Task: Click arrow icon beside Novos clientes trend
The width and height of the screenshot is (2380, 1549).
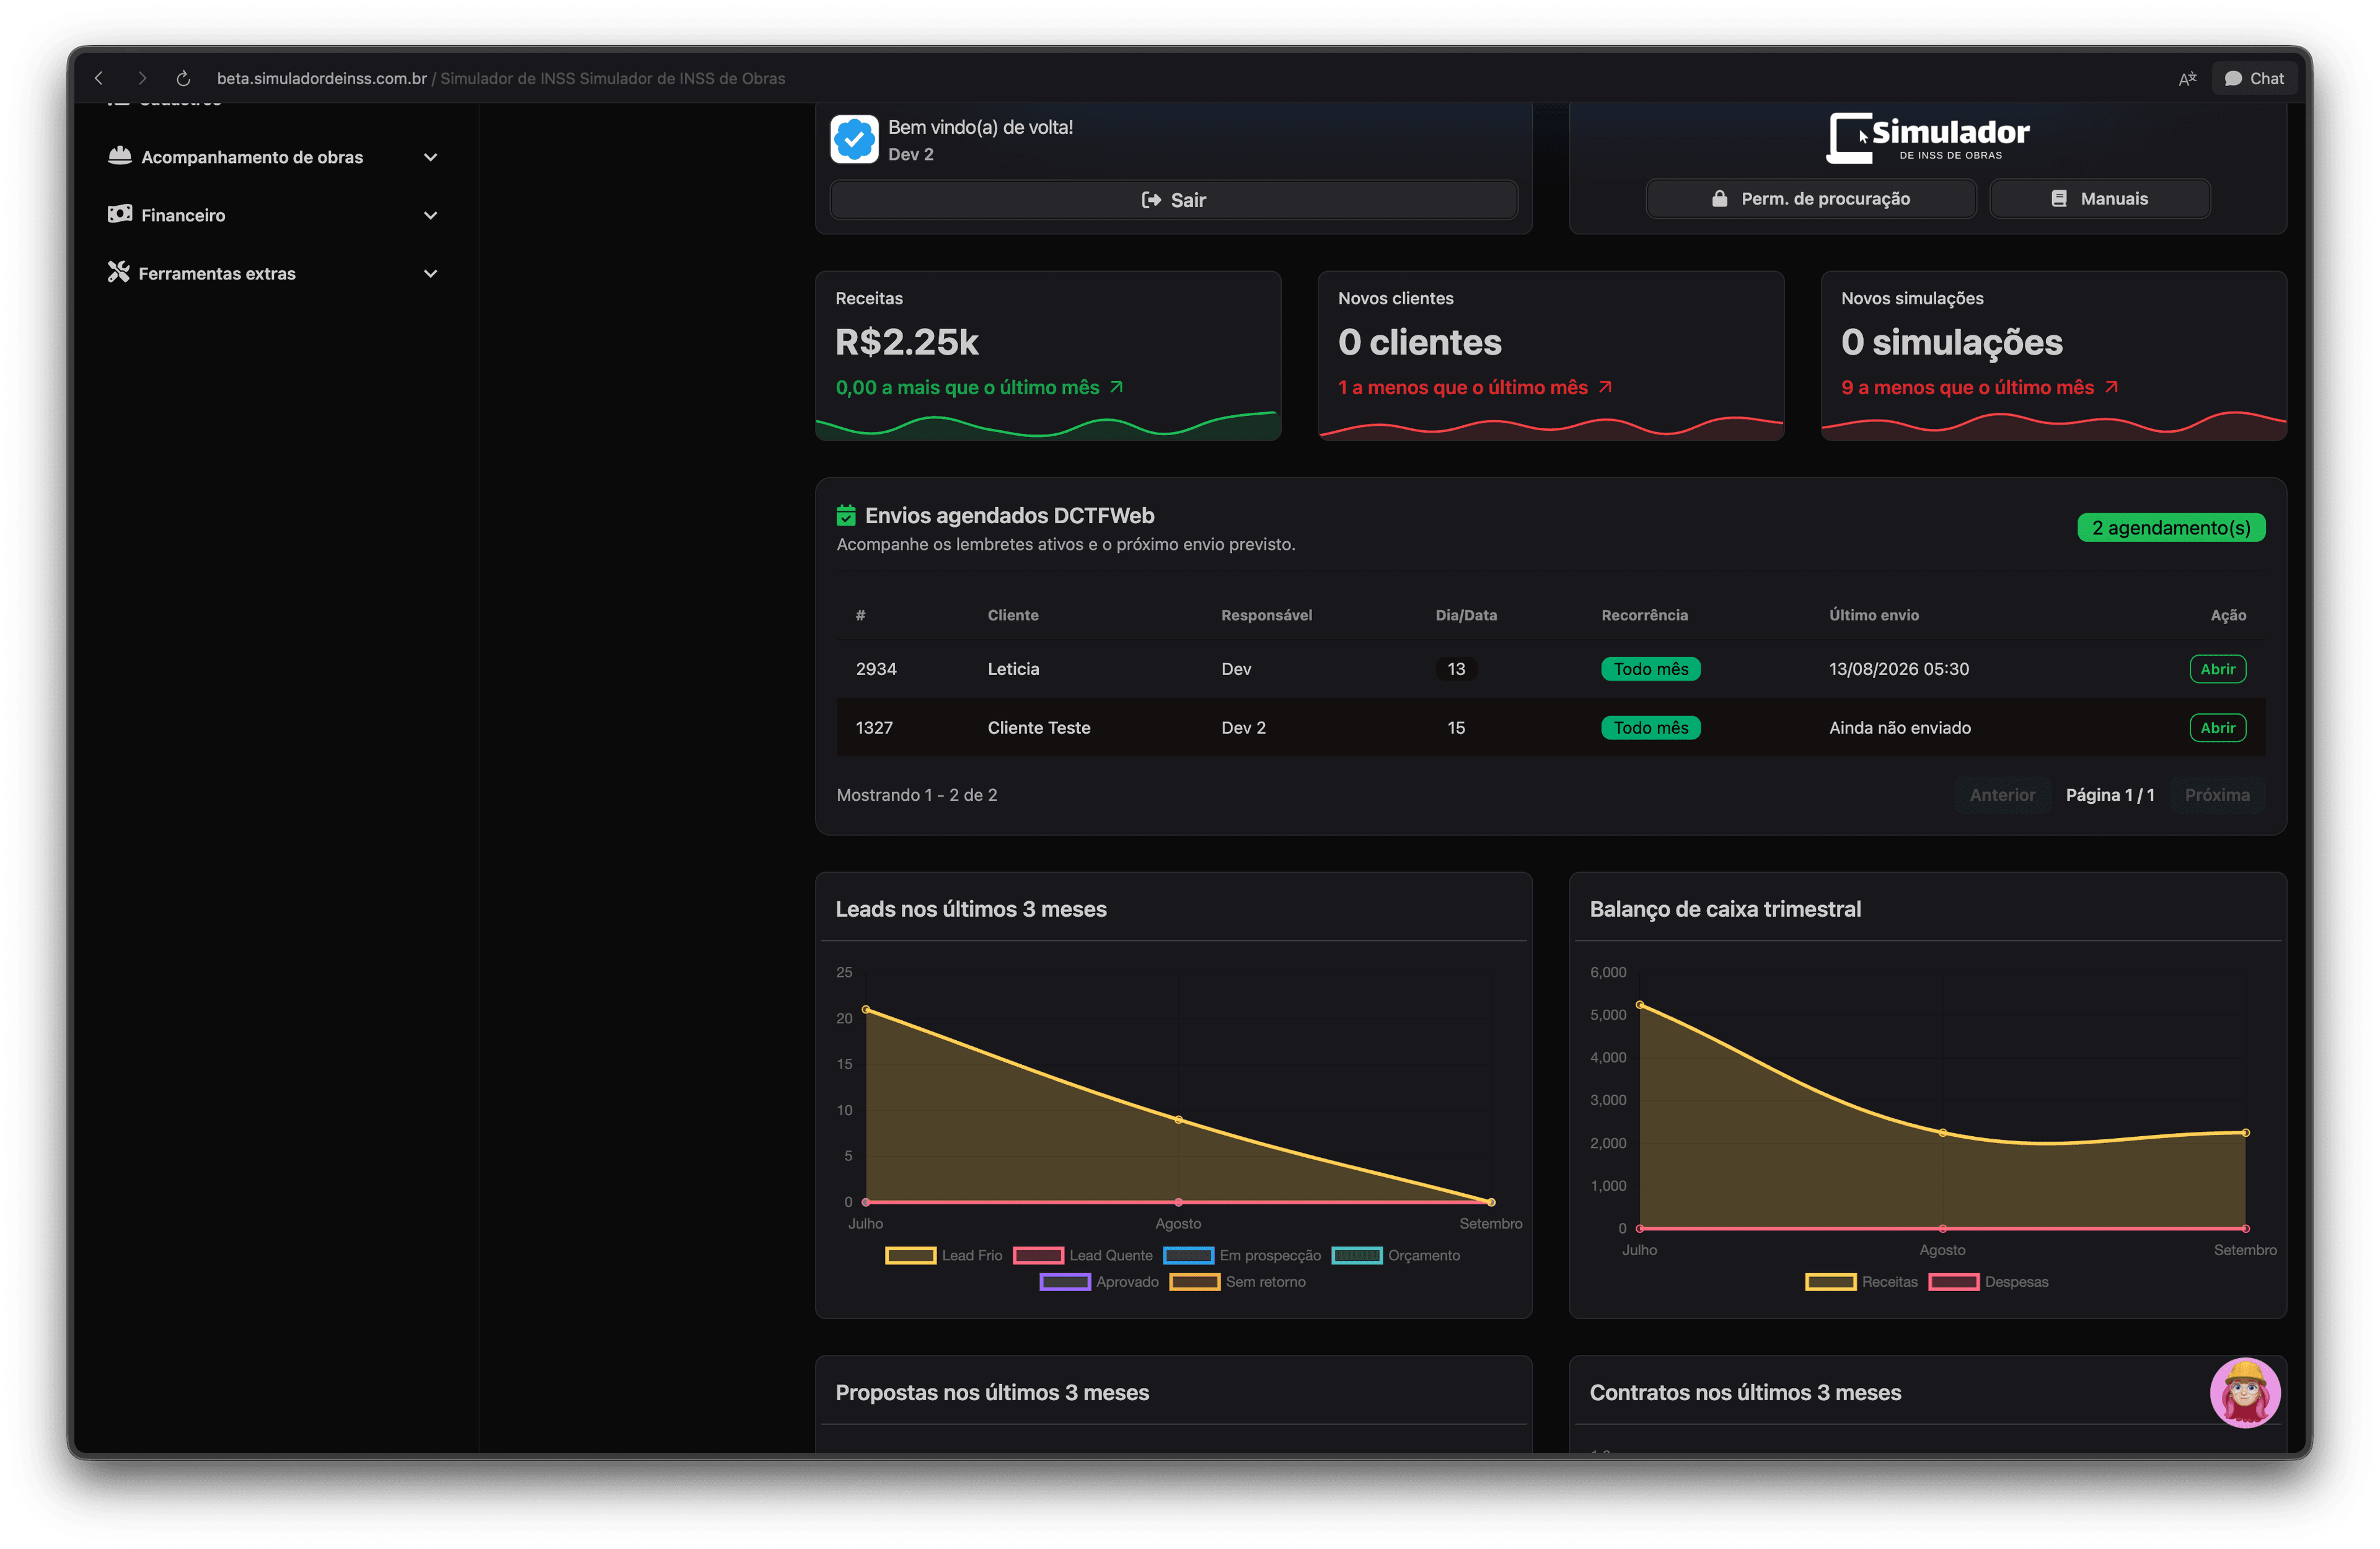Action: 1605,387
